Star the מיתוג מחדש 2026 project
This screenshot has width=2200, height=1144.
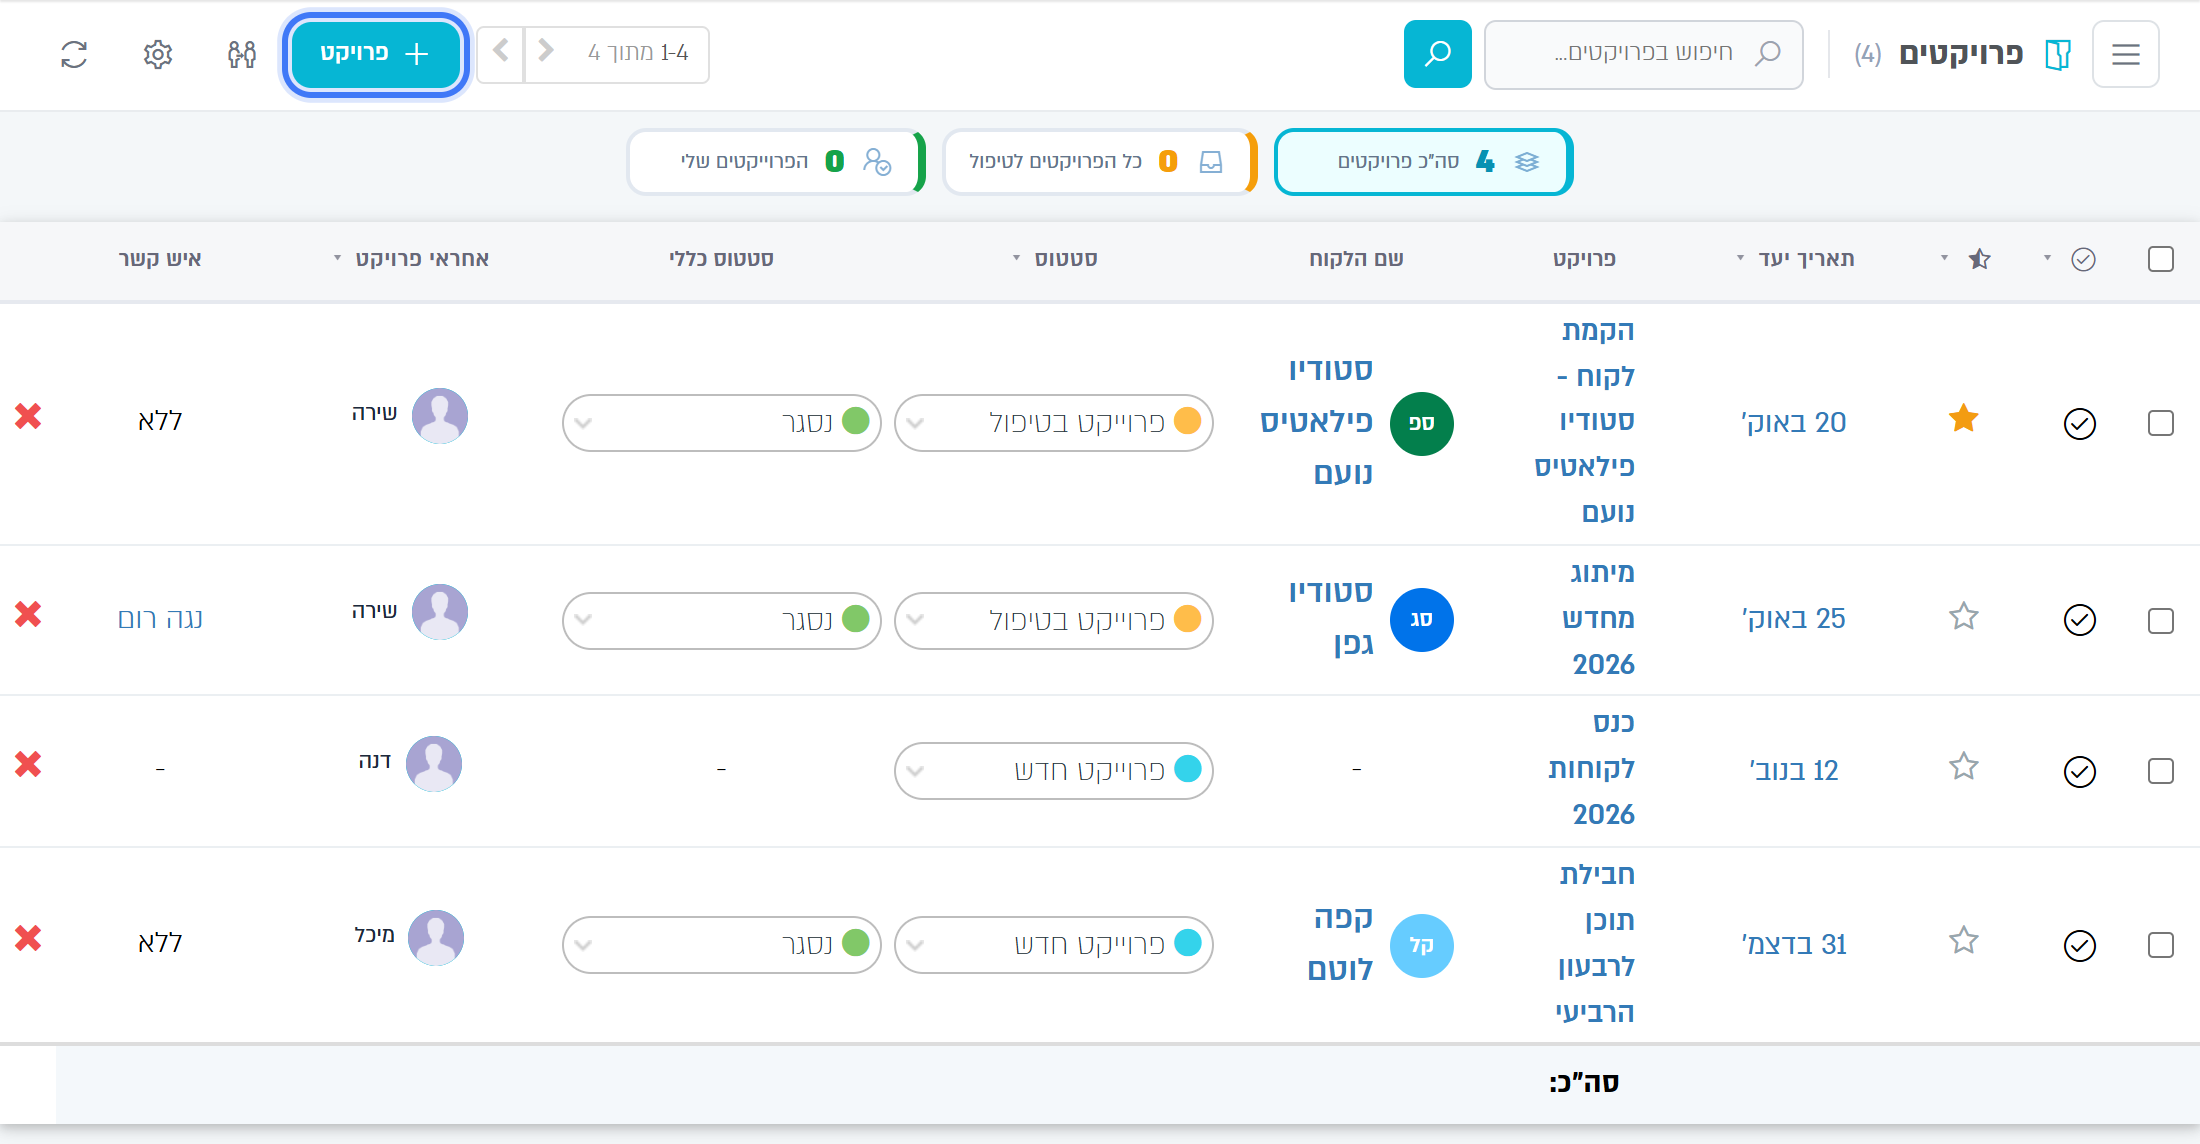click(1964, 616)
